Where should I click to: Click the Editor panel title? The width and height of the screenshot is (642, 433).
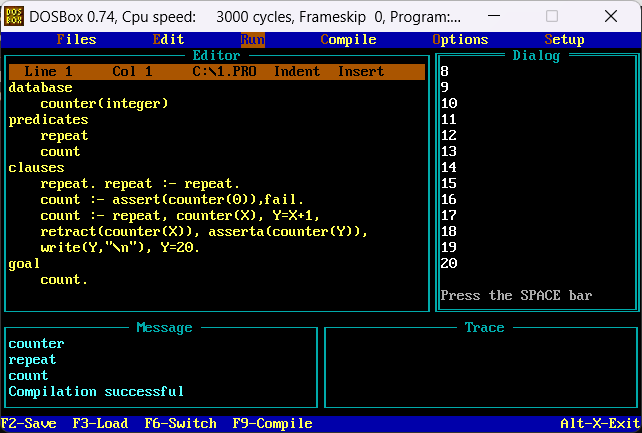(216, 55)
